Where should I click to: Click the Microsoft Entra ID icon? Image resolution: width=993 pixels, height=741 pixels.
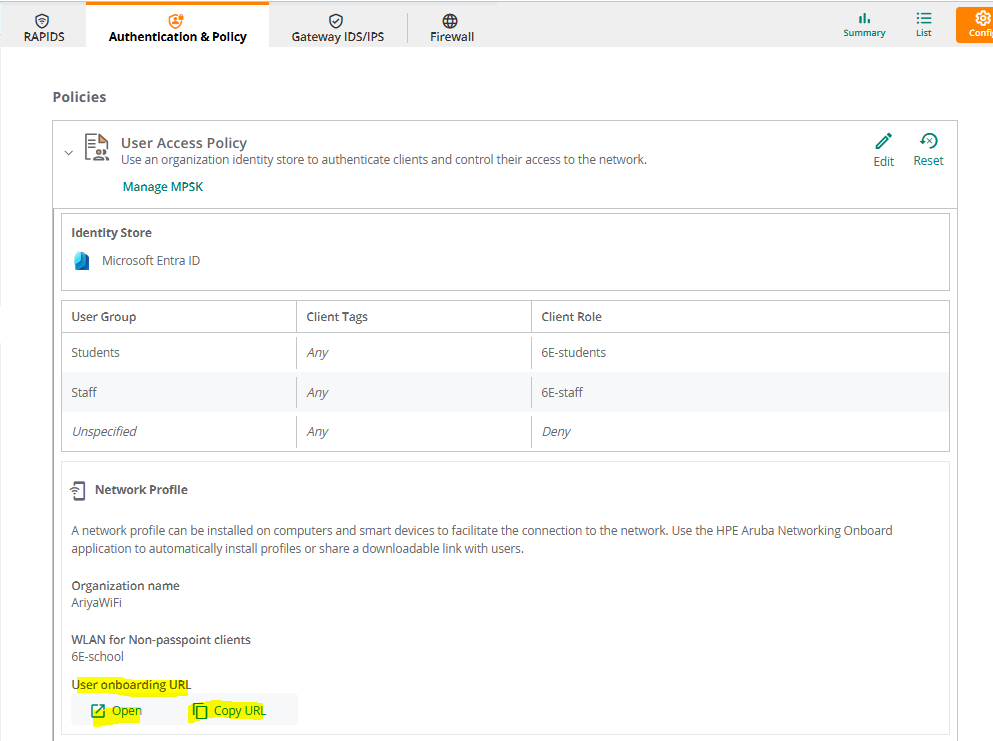(x=82, y=261)
